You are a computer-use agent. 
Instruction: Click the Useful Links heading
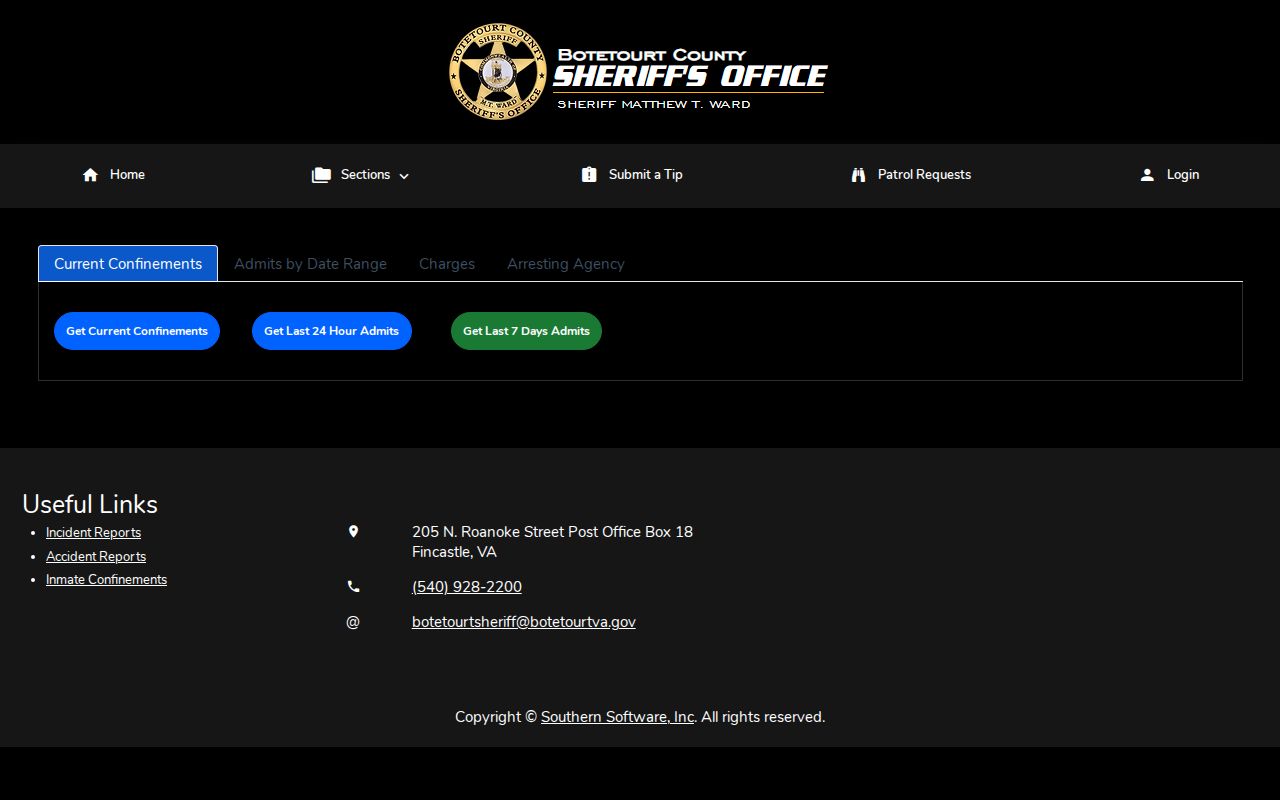[x=90, y=504]
